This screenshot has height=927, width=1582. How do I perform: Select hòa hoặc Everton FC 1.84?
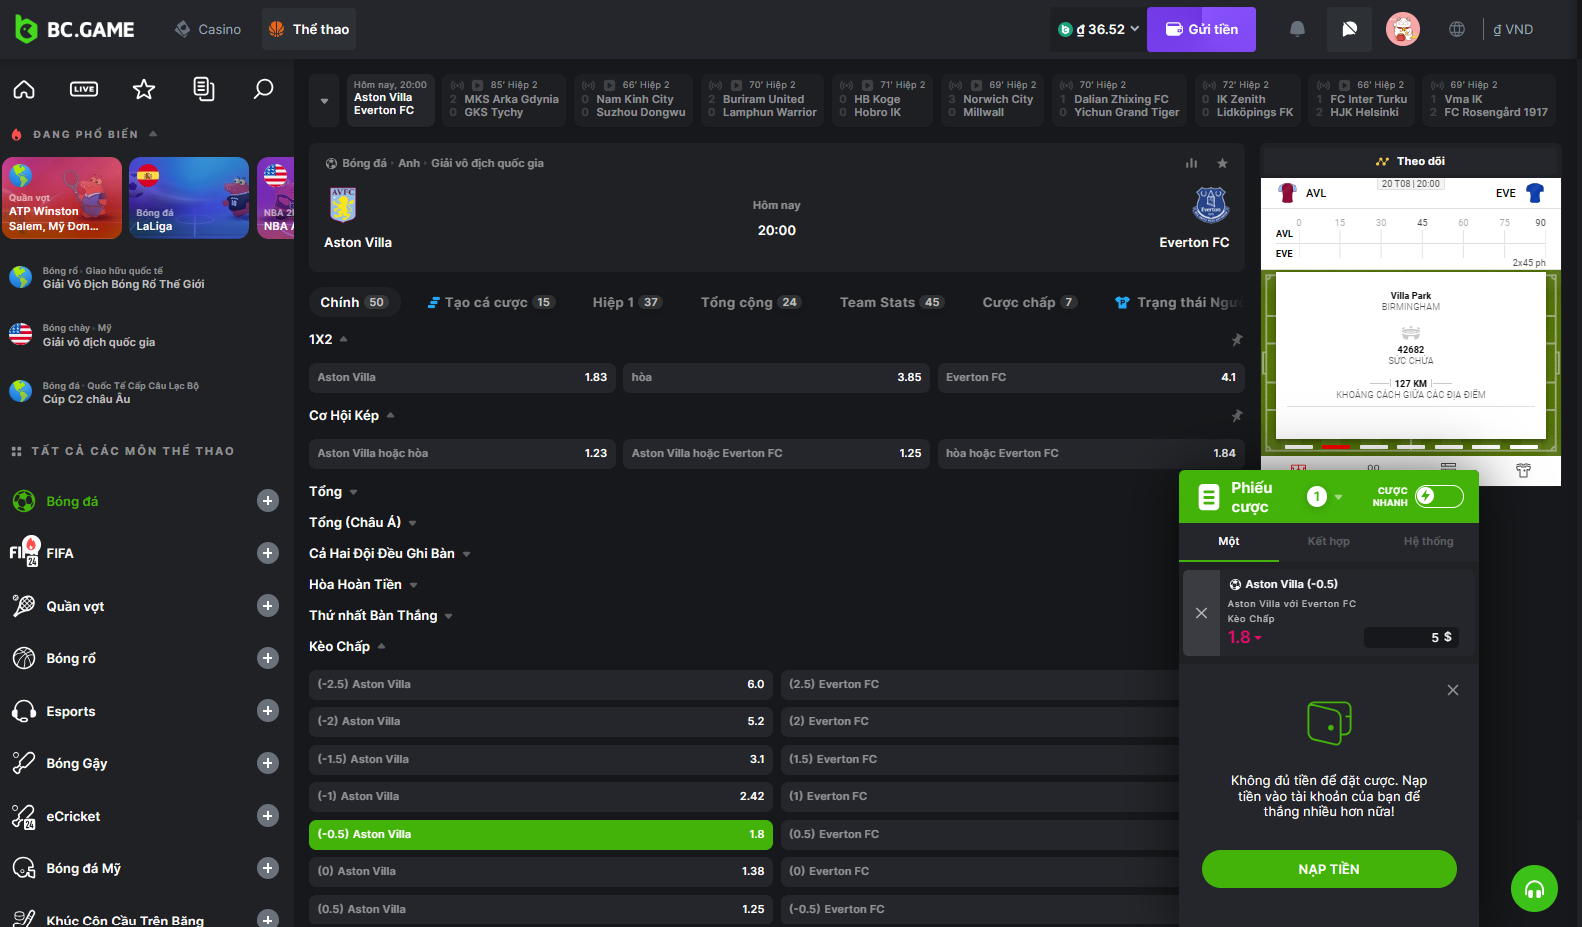click(1091, 453)
